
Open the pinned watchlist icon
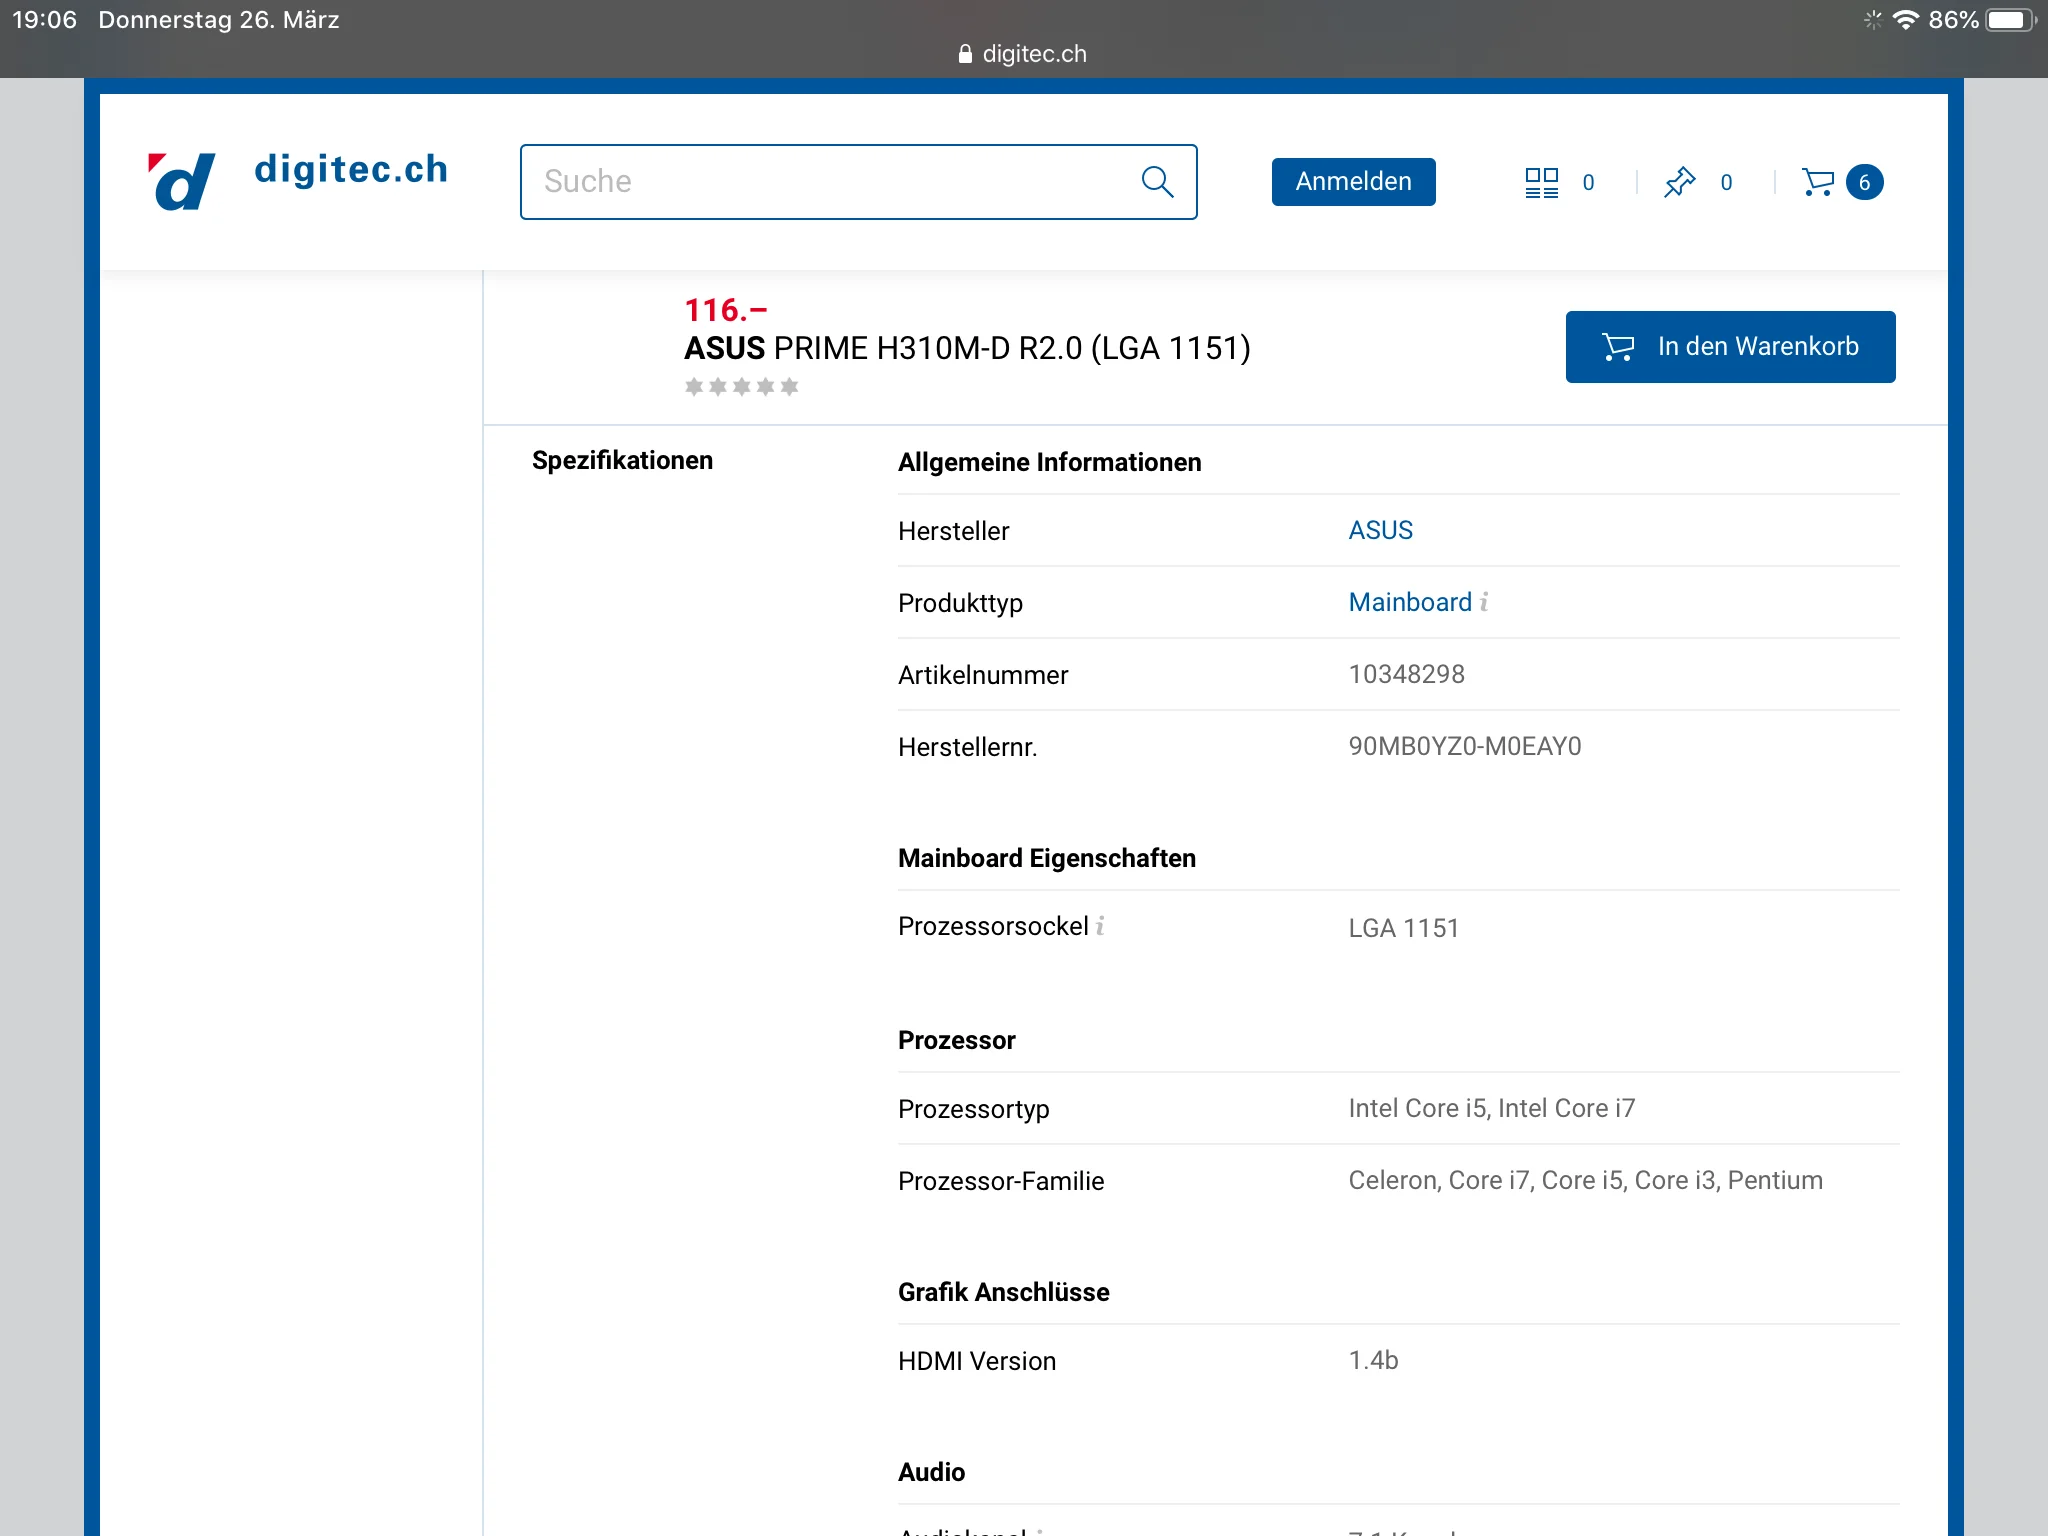click(1679, 182)
